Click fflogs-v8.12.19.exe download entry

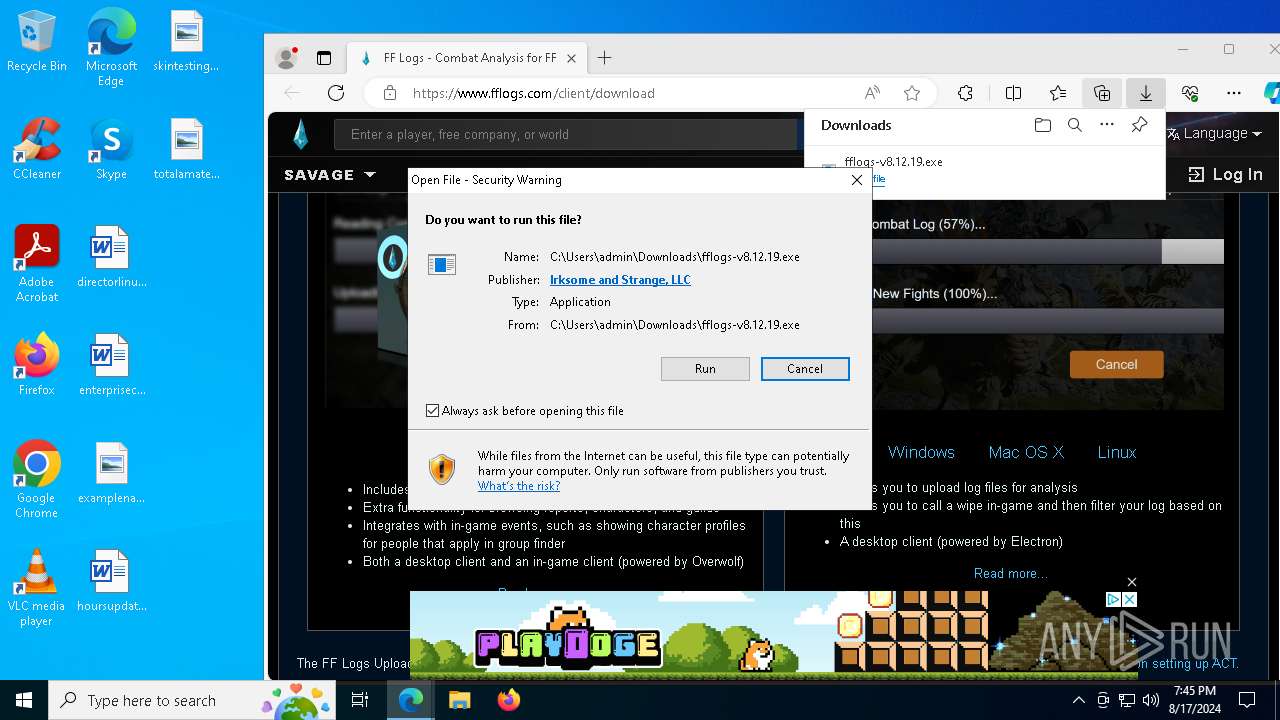(893, 162)
